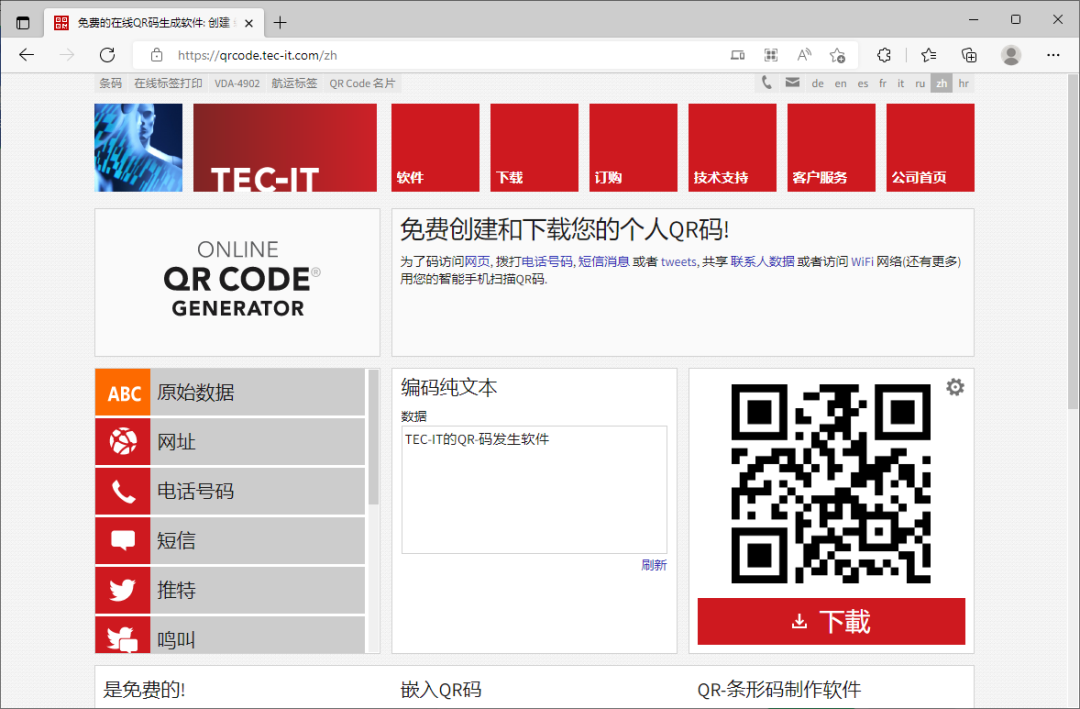Open the 公司首页 menu tile
The width and height of the screenshot is (1080, 709).
(x=931, y=147)
